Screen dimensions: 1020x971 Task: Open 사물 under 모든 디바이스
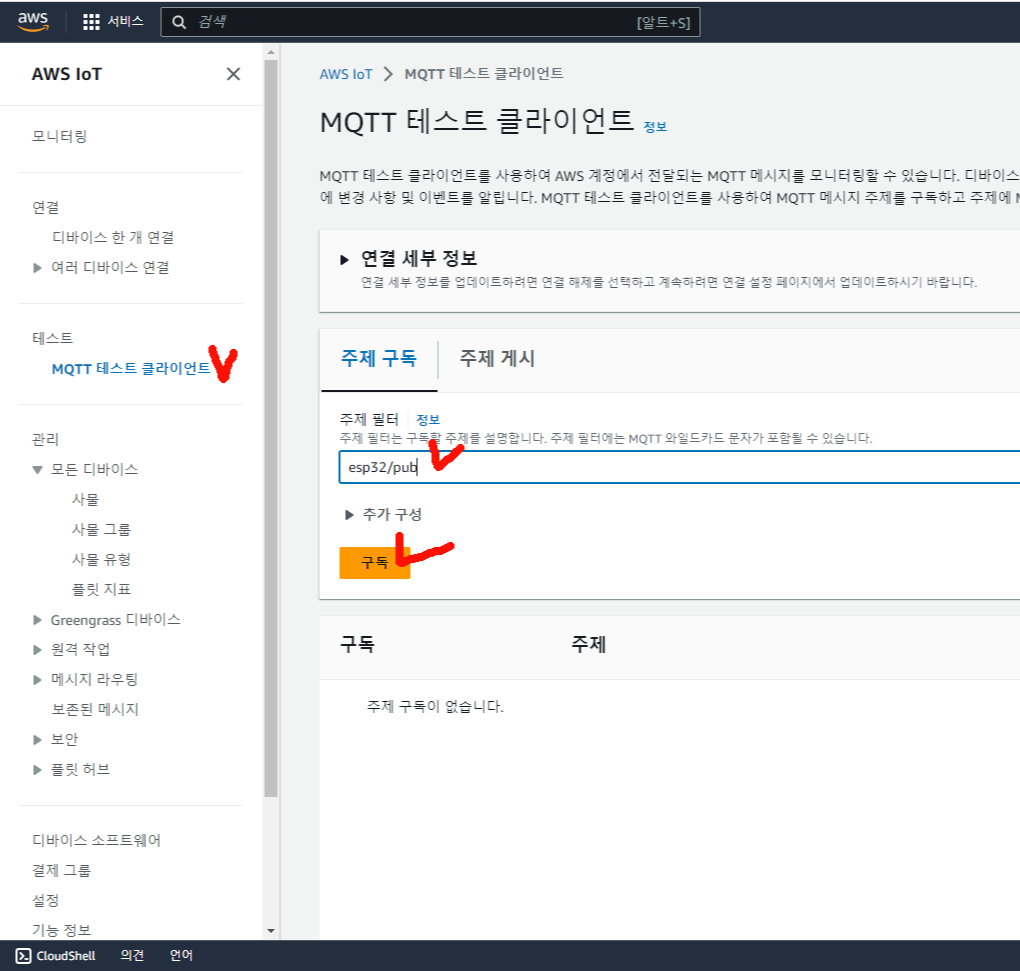click(x=85, y=499)
